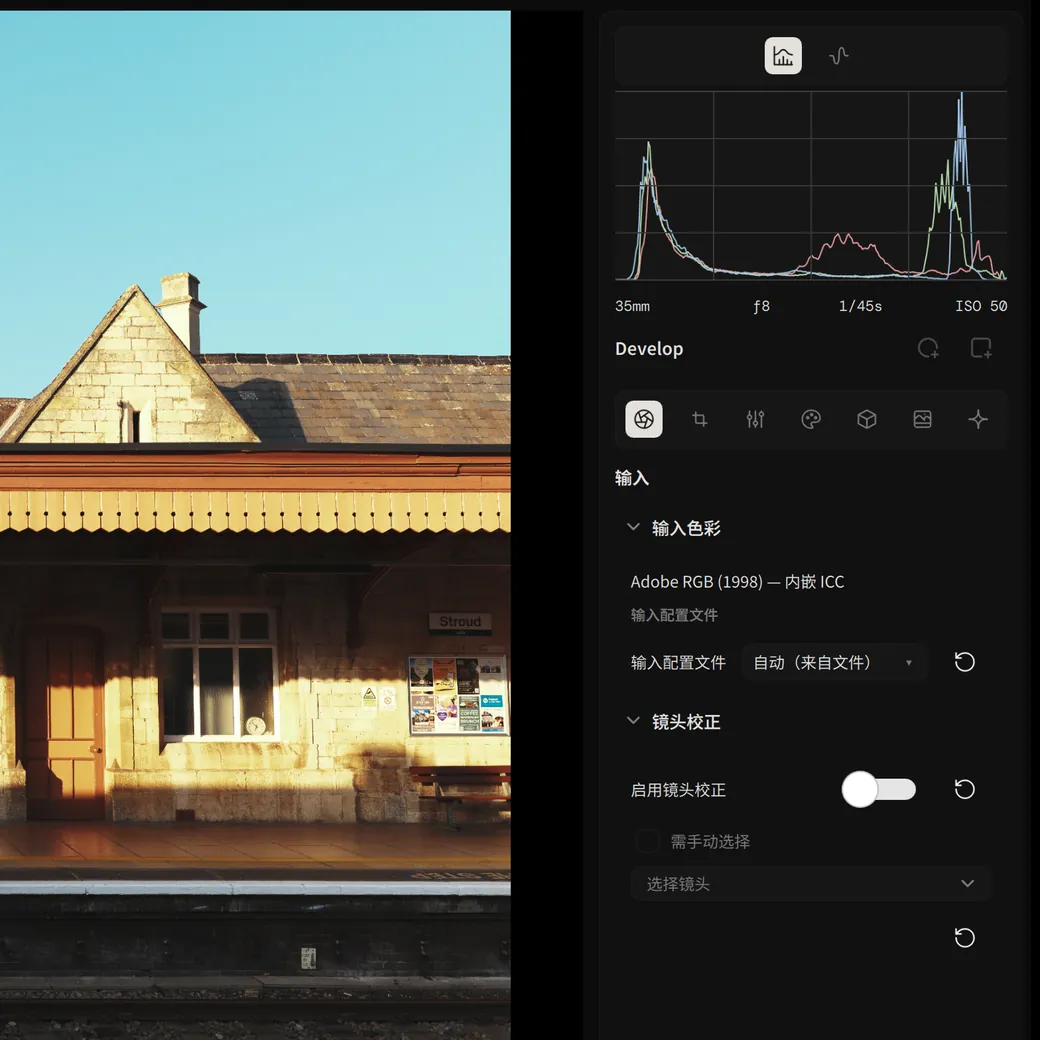Screen dimensions: 1040x1040
Task: Open the 3D cube LUT tab
Action: pyautogui.click(x=866, y=419)
